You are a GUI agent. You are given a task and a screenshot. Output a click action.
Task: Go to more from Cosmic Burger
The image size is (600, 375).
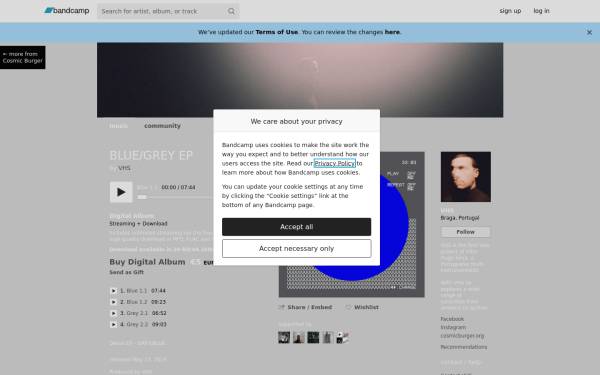[23, 57]
